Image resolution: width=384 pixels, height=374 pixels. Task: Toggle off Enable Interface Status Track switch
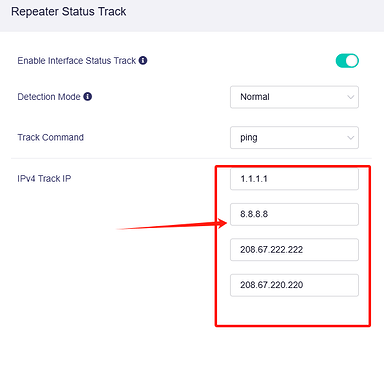click(x=347, y=61)
